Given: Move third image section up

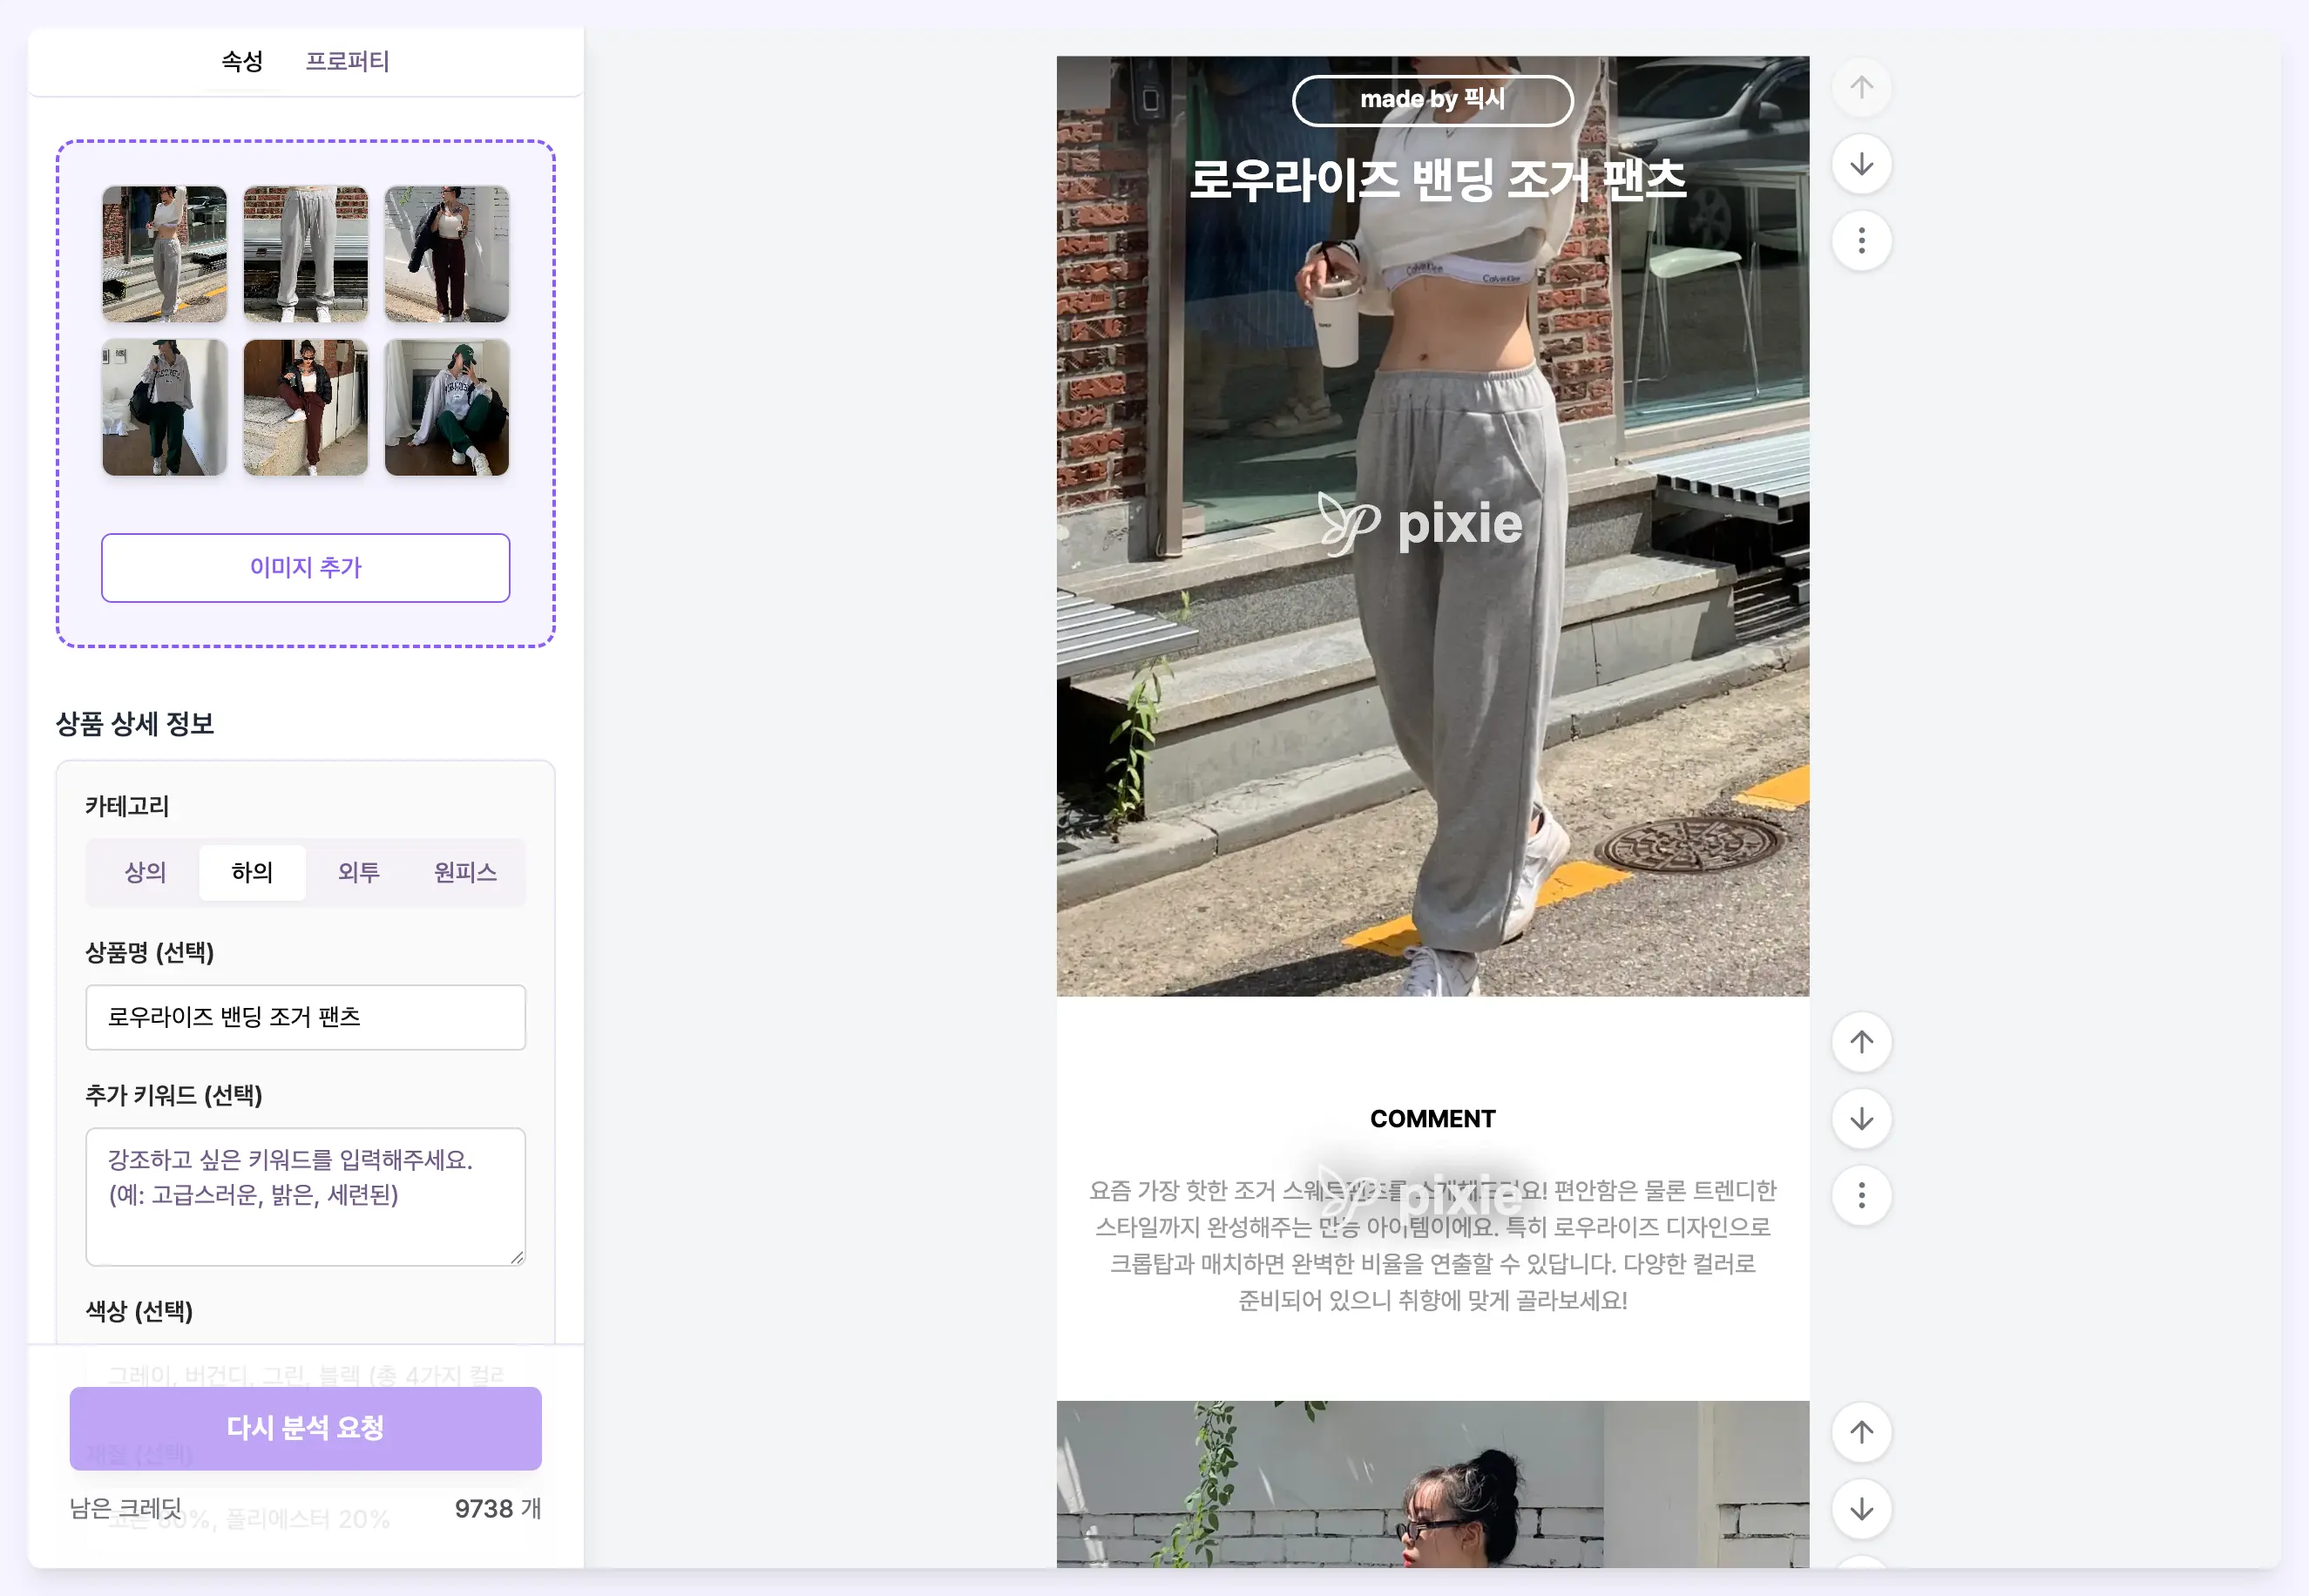Looking at the screenshot, I should point(1861,1432).
